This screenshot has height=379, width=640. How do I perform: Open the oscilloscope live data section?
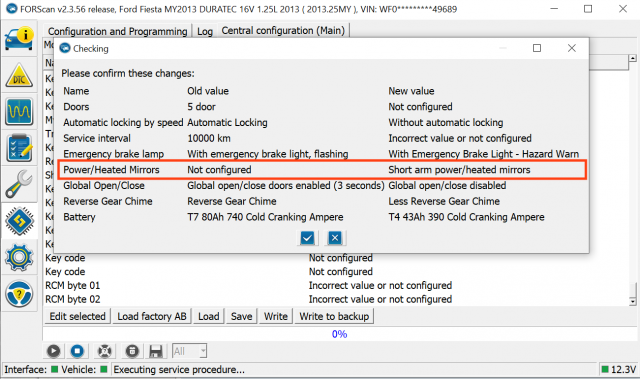tap(19, 111)
